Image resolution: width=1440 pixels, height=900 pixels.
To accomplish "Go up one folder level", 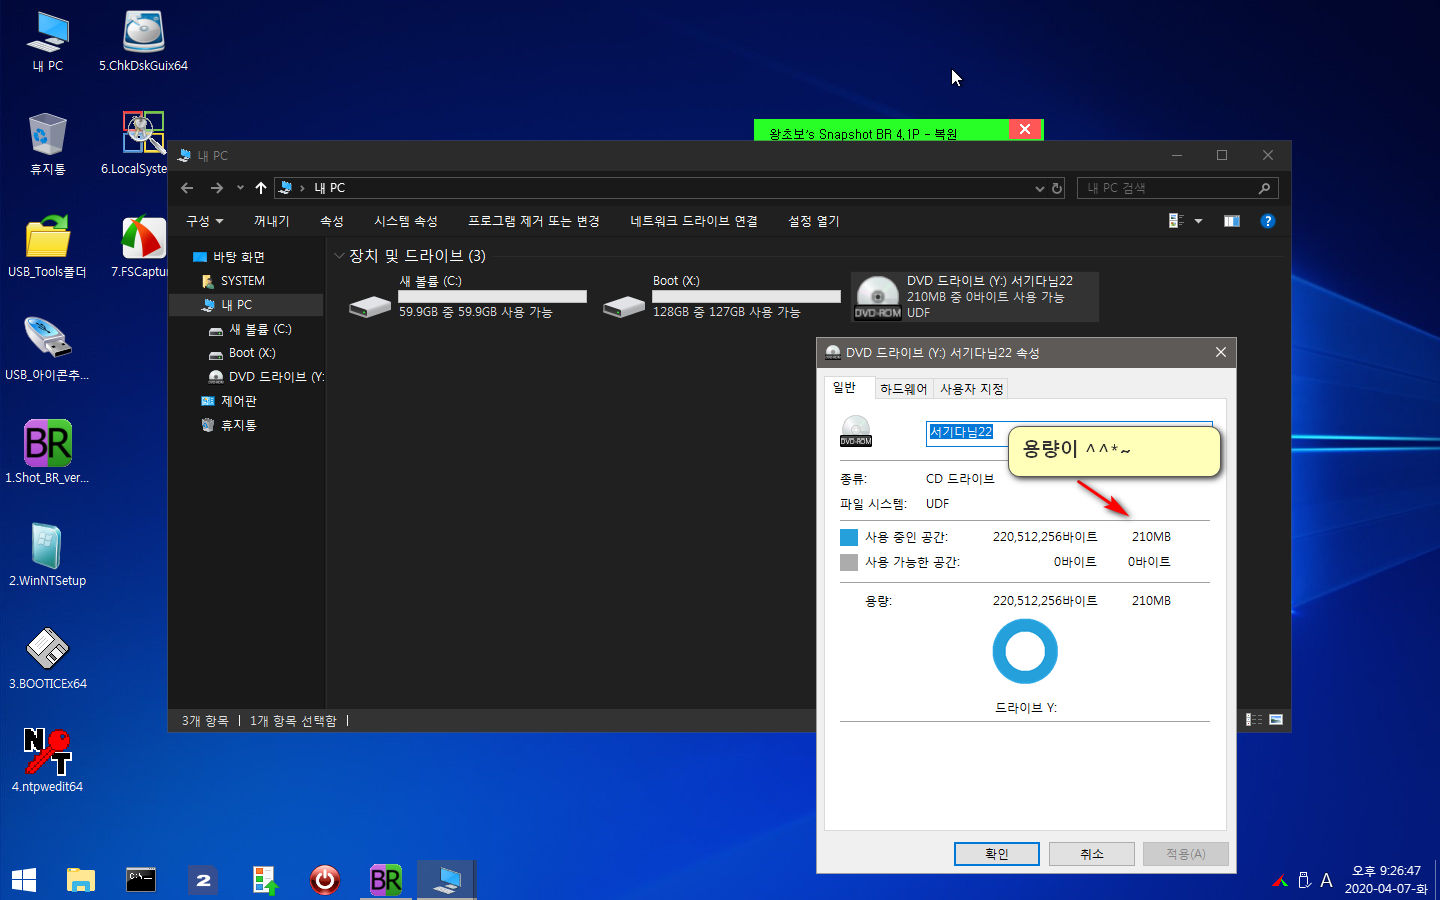I will (x=261, y=188).
